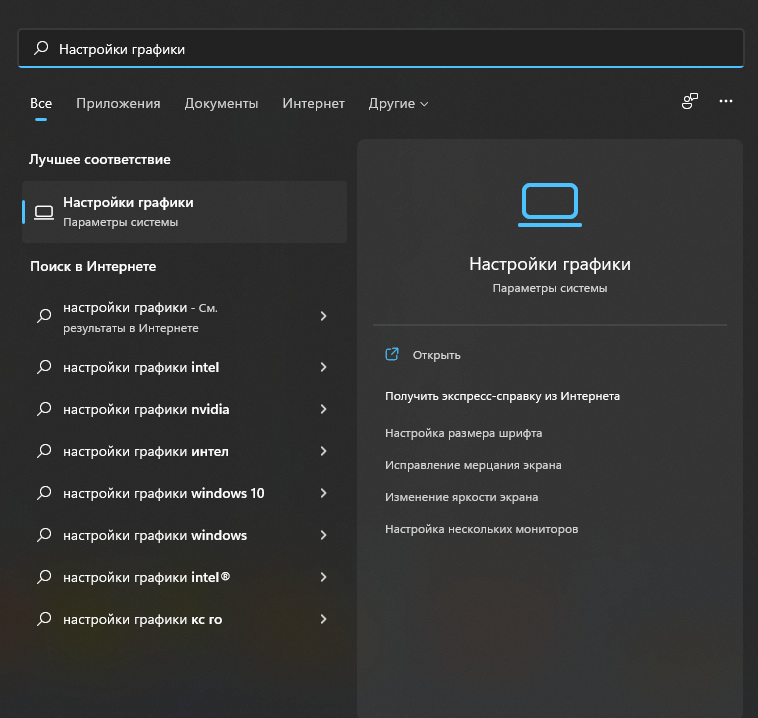Expand the Другие dropdown filter
The image size is (758, 718).
398,103
